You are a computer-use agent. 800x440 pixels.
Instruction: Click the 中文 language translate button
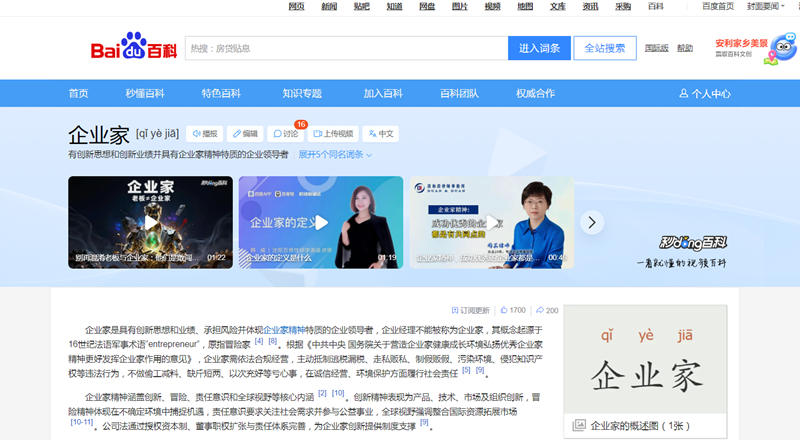[x=381, y=134]
